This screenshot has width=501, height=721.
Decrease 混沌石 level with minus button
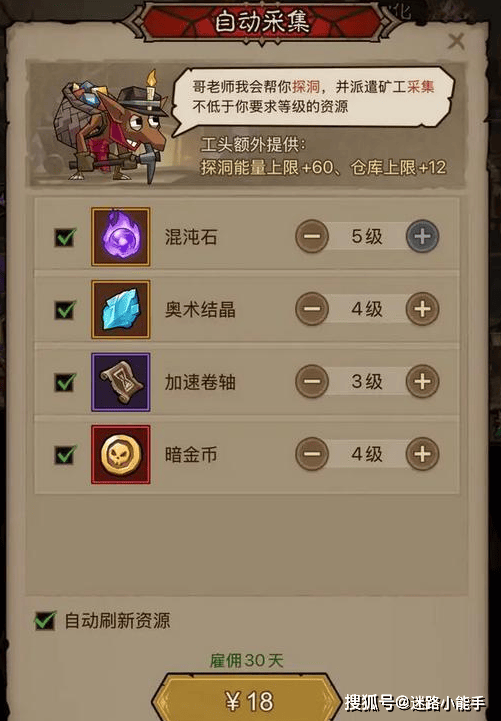point(312,237)
